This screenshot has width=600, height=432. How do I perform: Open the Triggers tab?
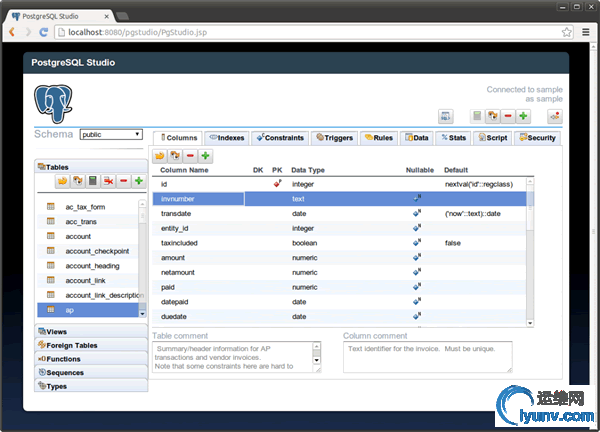point(334,138)
